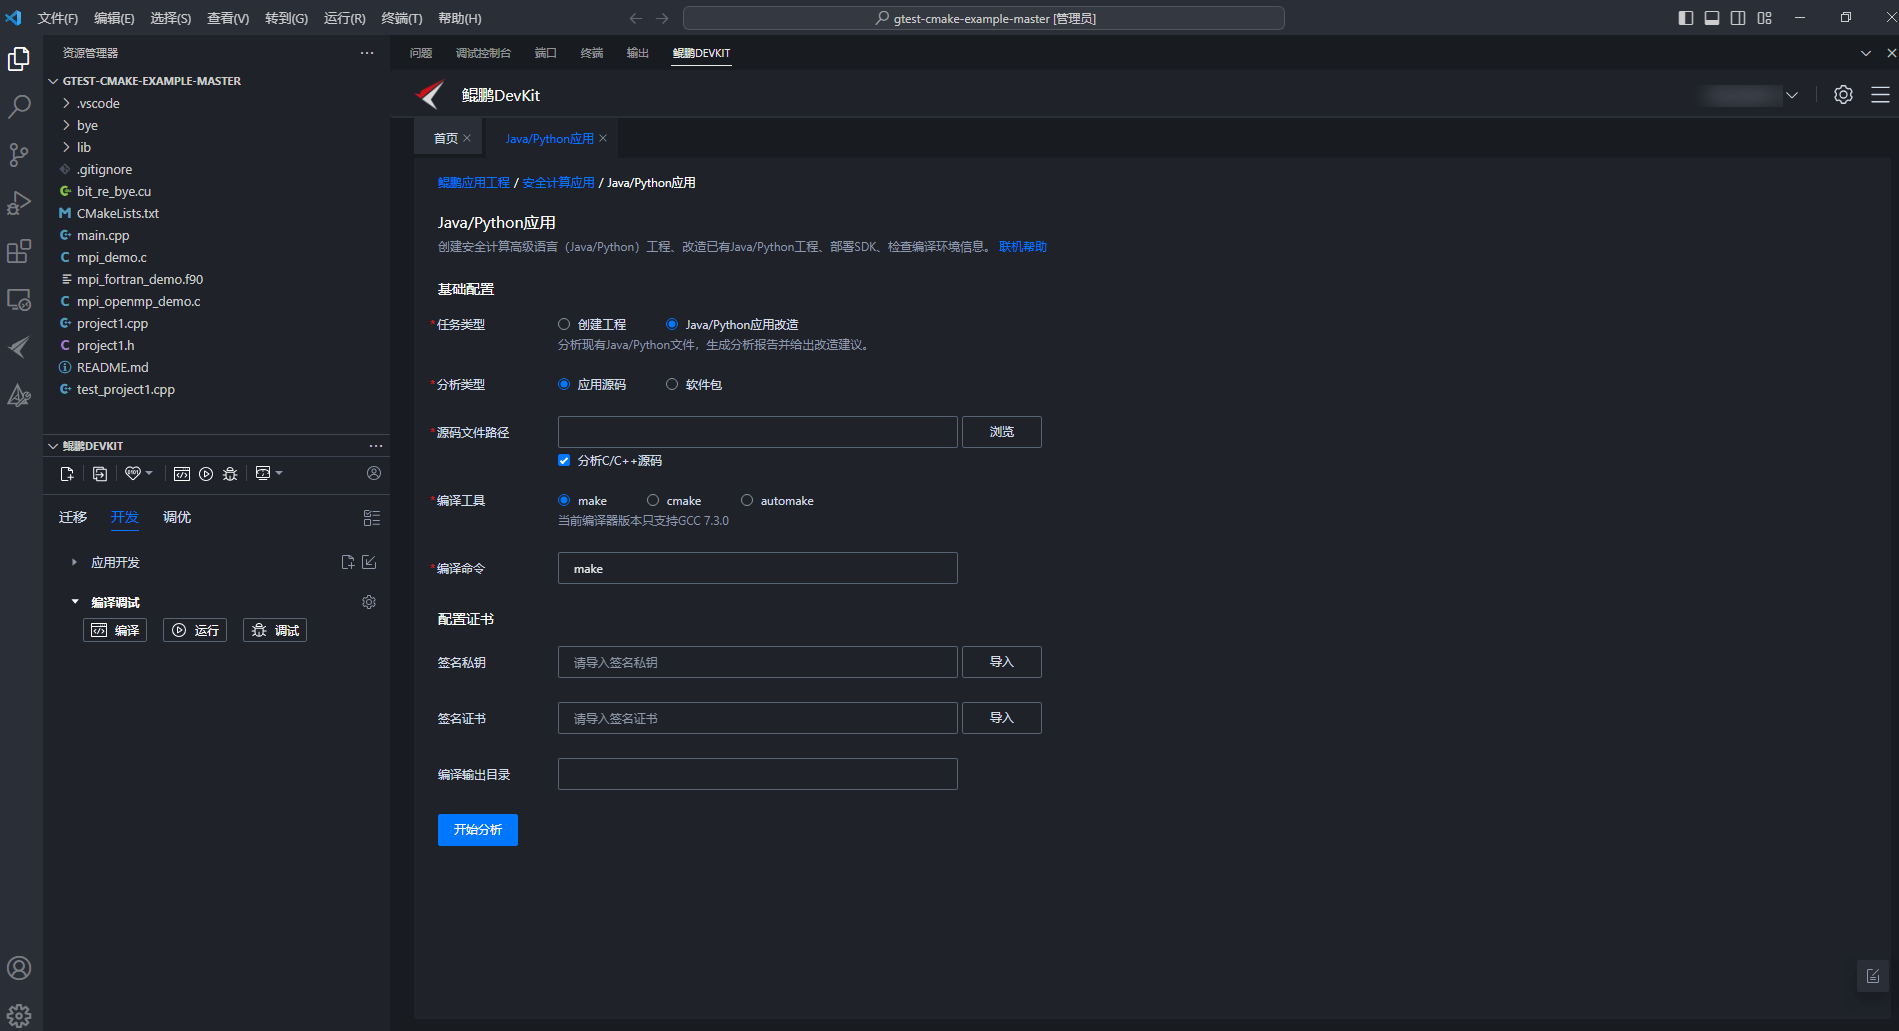Select the 创建工程 radio button
The height and width of the screenshot is (1031, 1899).
tap(564, 324)
